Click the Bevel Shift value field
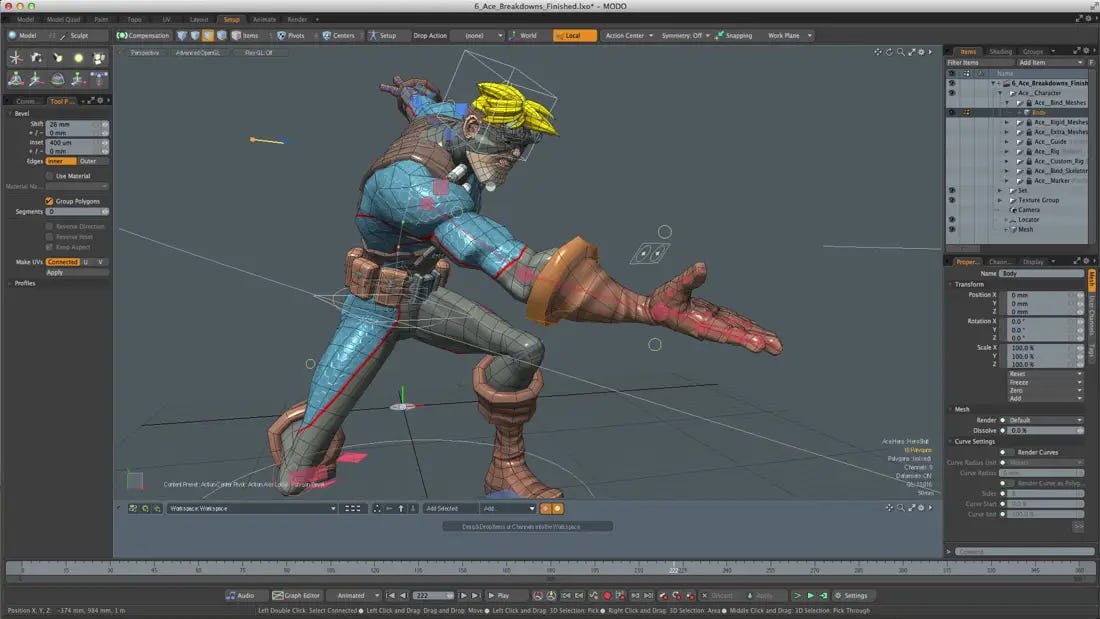Screen dimensions: 1100x619 [76, 124]
